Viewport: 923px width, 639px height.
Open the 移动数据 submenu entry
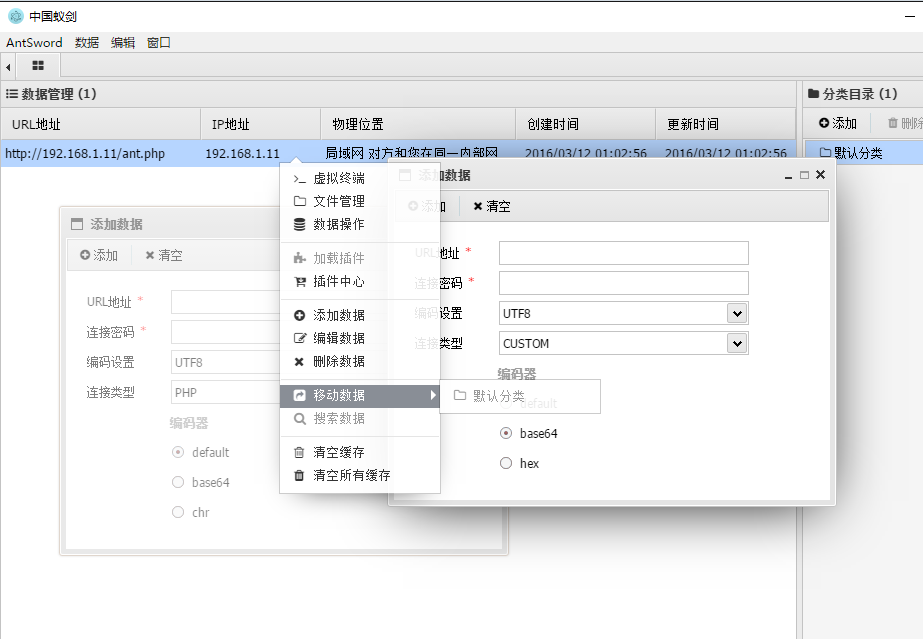[360, 395]
